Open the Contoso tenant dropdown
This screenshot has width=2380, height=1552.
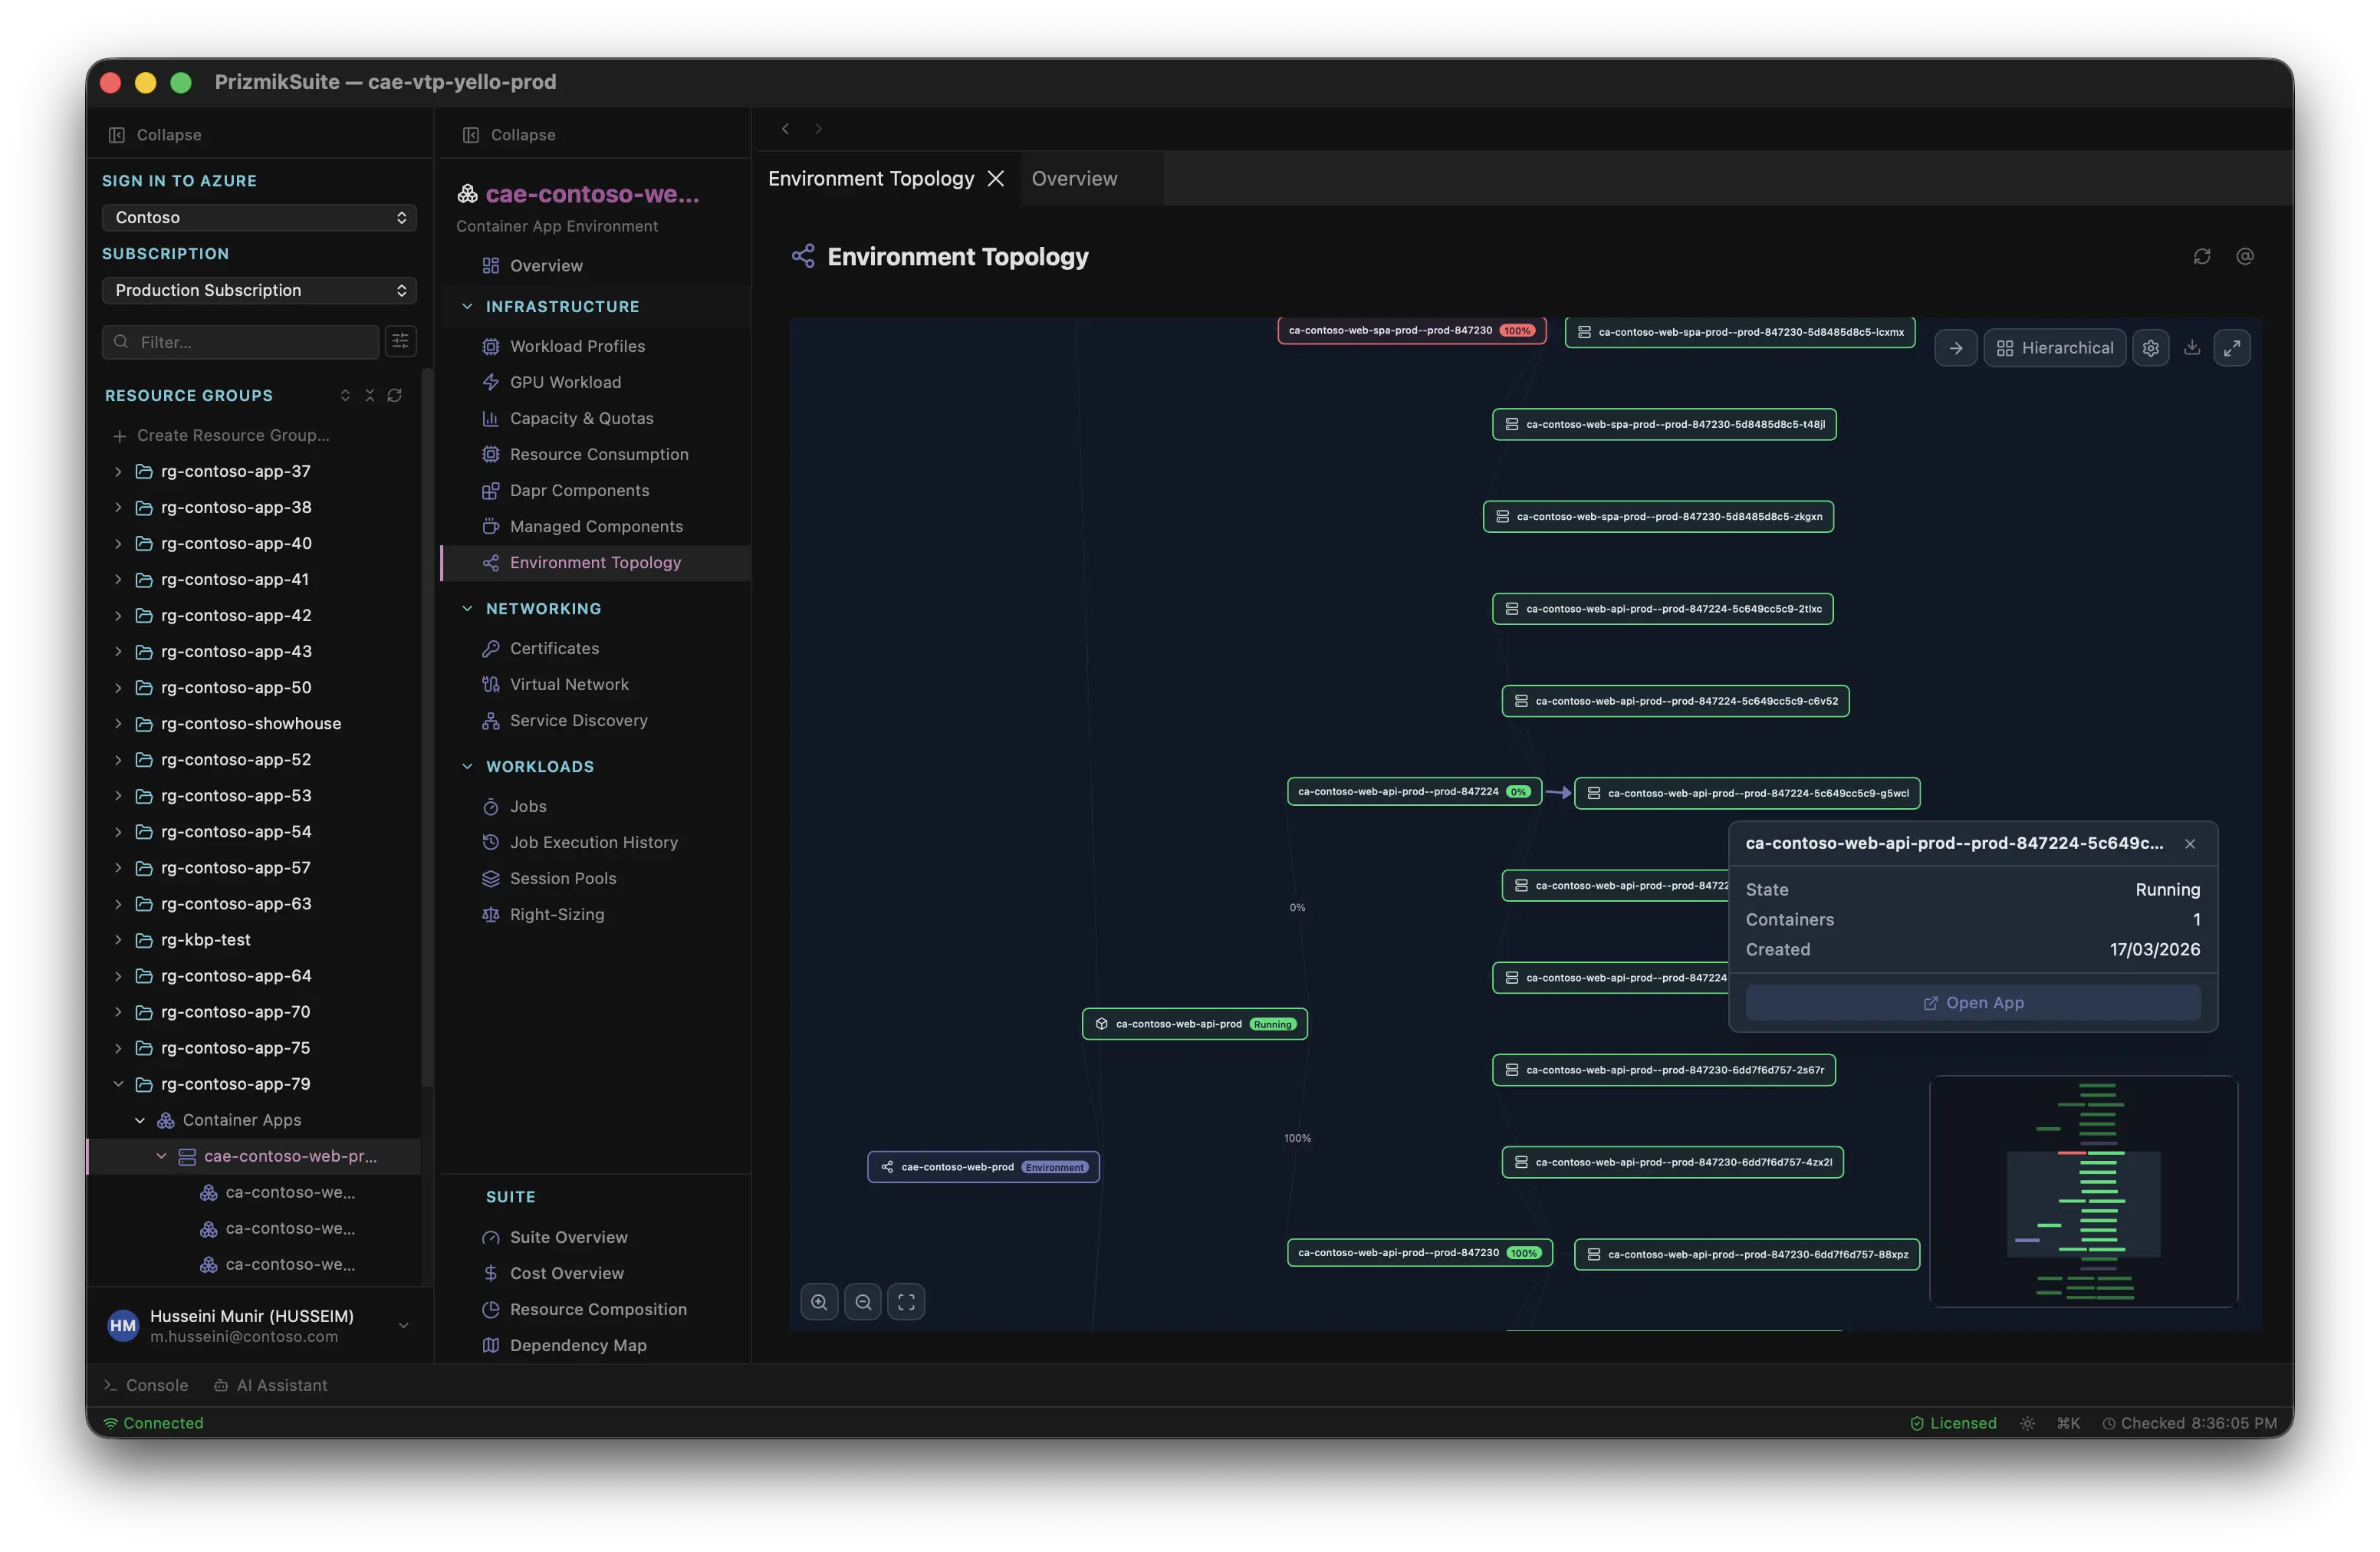point(259,218)
